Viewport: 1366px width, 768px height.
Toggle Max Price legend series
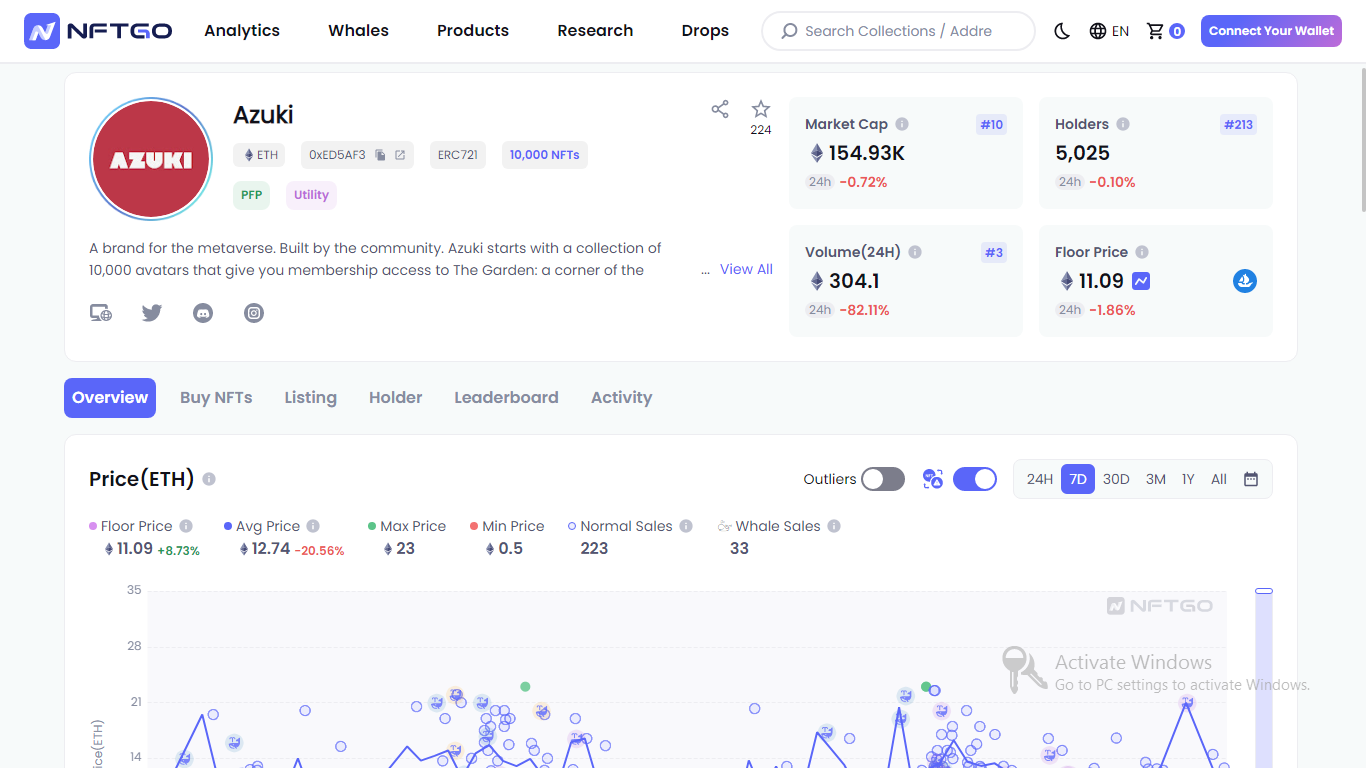click(407, 526)
